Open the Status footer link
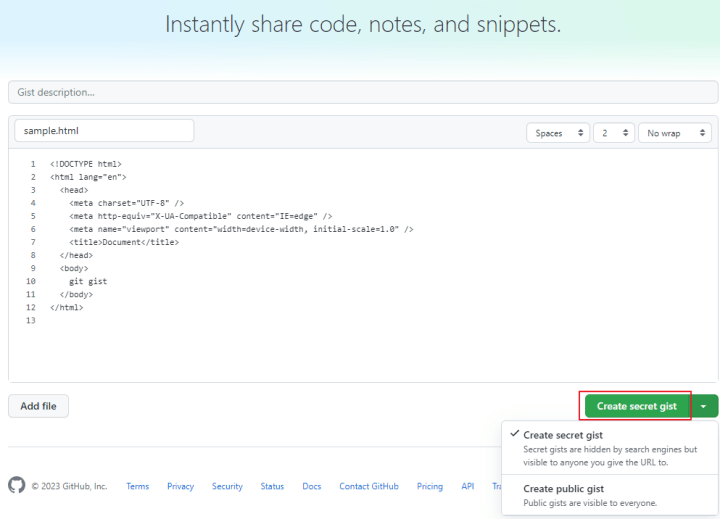Image resolution: width=720 pixels, height=519 pixels. pos(272,486)
